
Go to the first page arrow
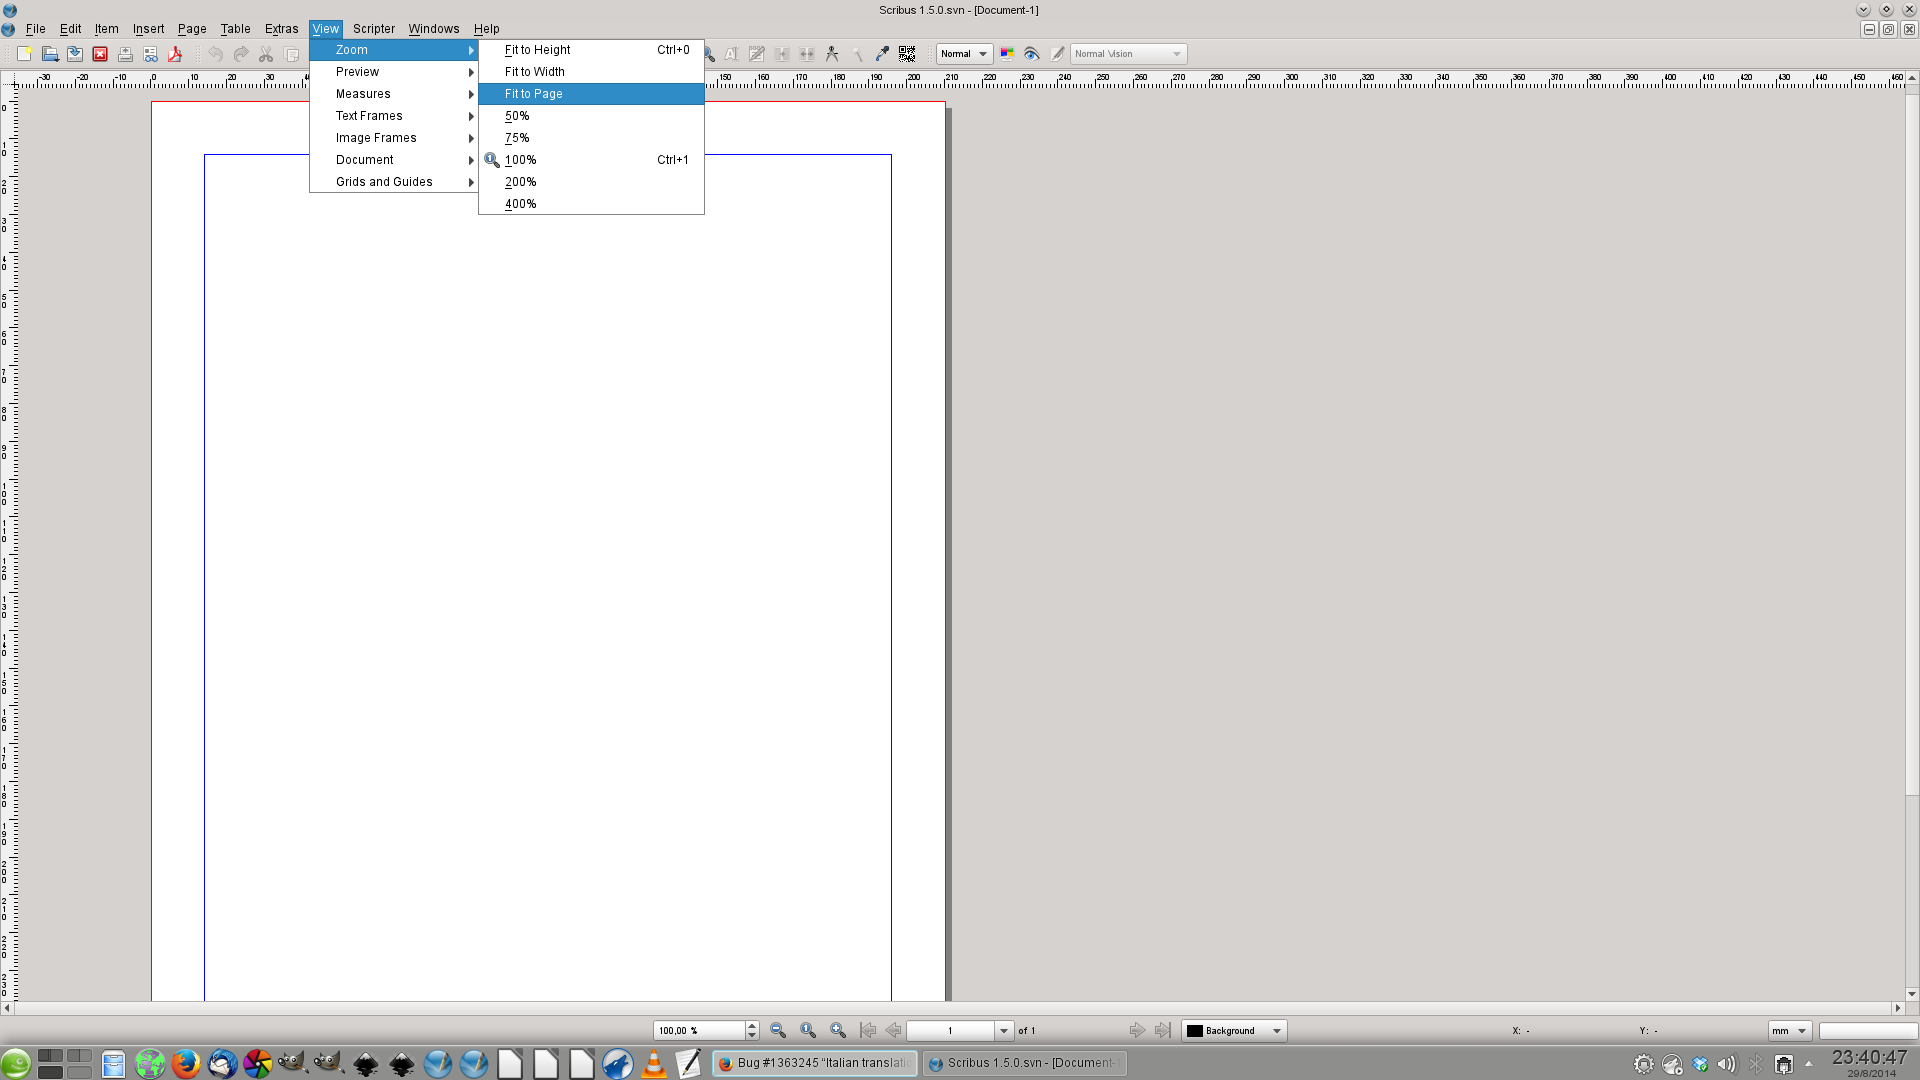(x=868, y=1030)
